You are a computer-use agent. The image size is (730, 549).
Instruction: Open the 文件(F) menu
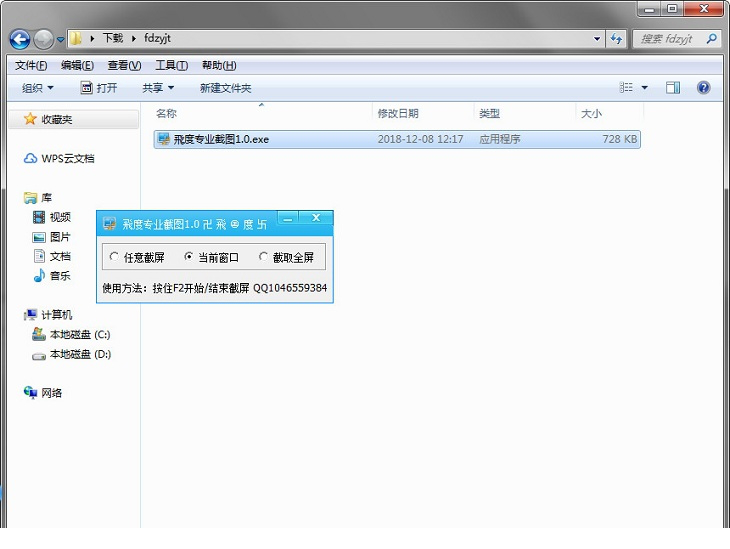[x=31, y=66]
